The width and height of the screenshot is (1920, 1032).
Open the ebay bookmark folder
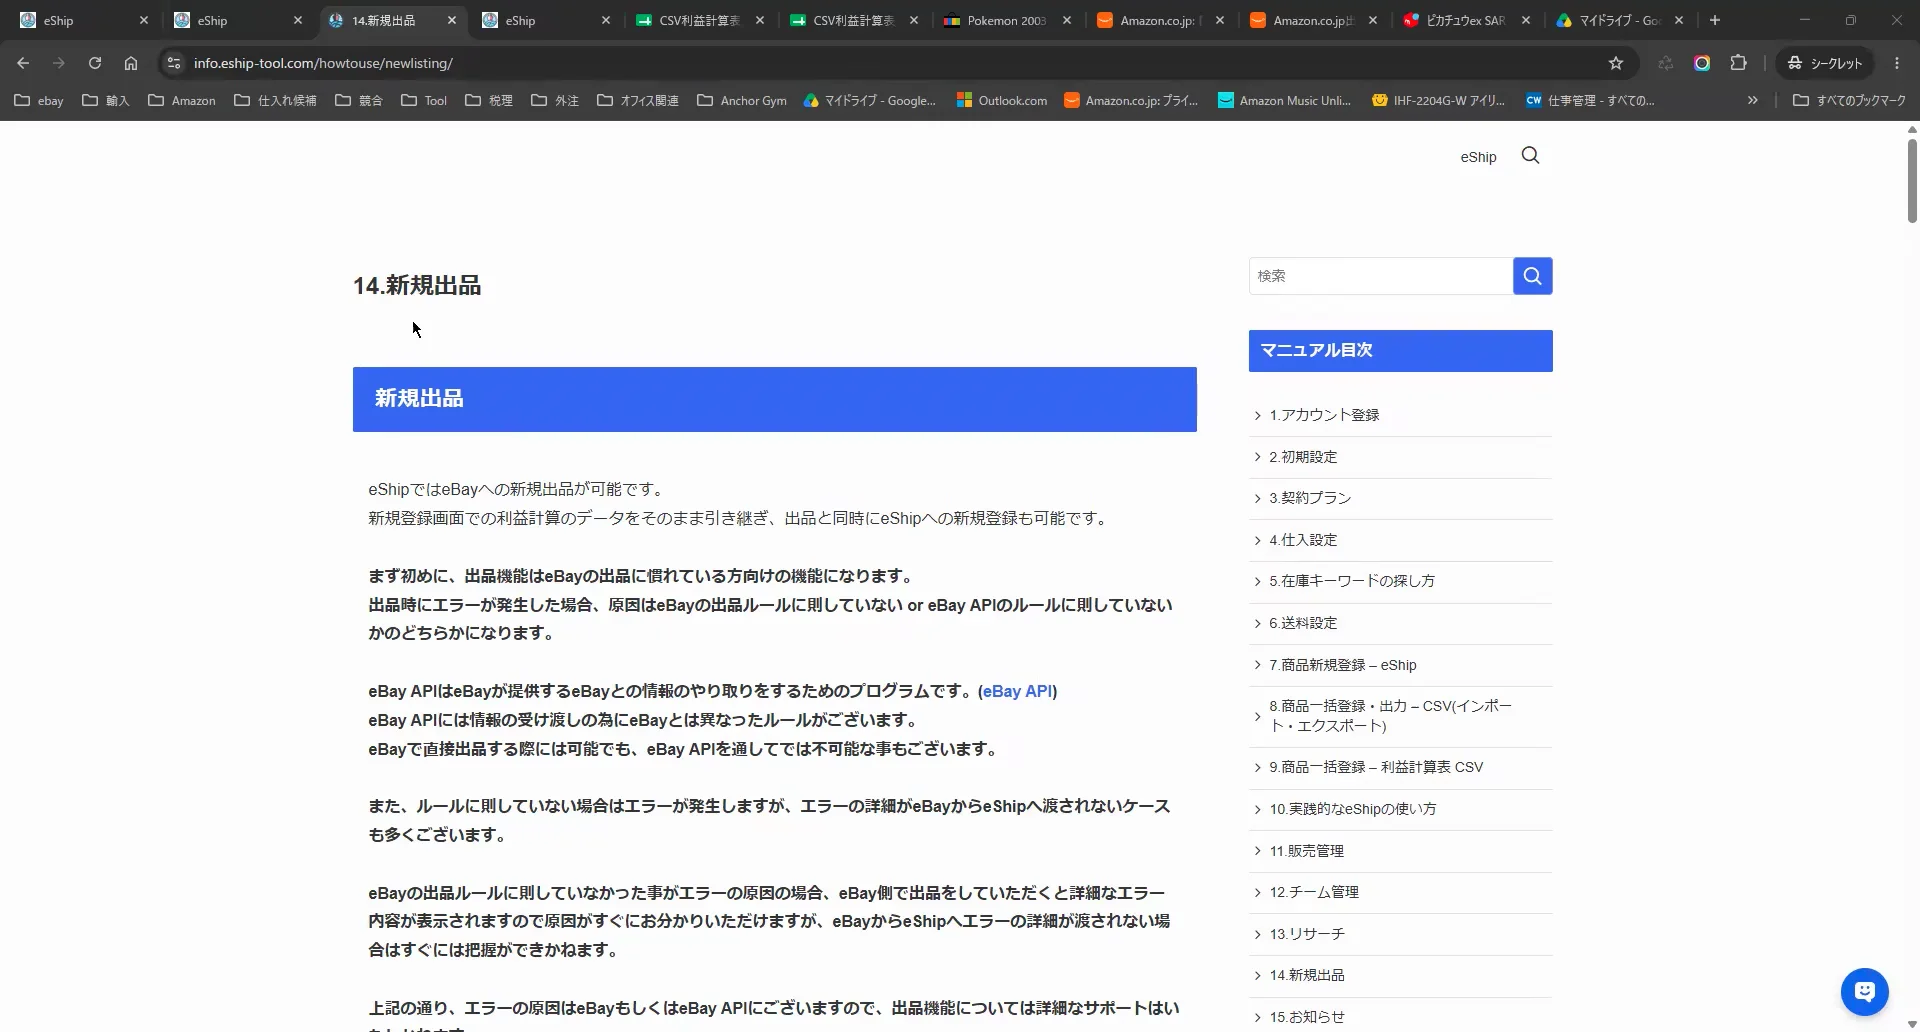[x=39, y=100]
